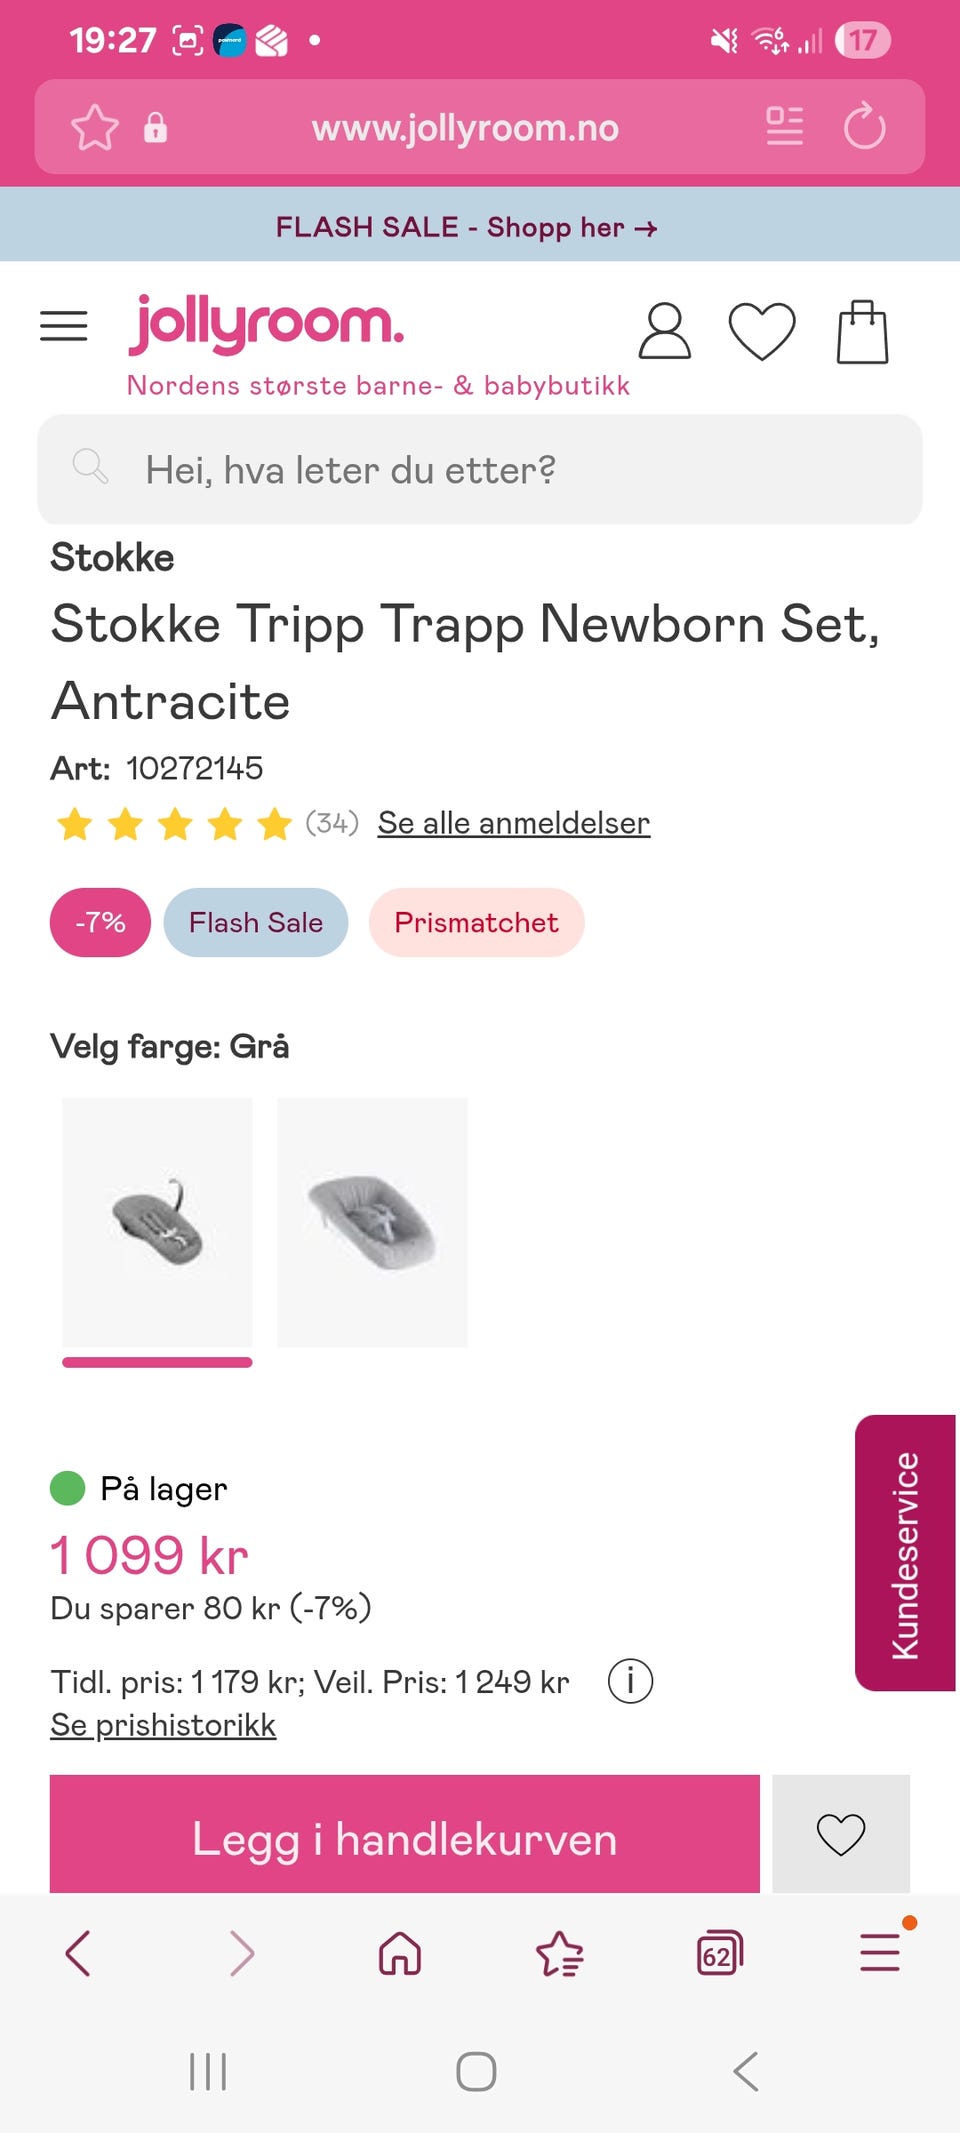This screenshot has height=2133, width=960.
Task: Focus the search field 'Hei, hva leter du etter?'
Action: [480, 469]
